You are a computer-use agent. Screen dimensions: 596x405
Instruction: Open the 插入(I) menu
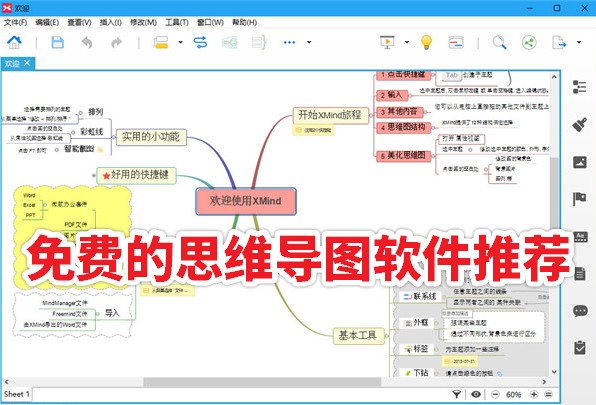point(111,22)
